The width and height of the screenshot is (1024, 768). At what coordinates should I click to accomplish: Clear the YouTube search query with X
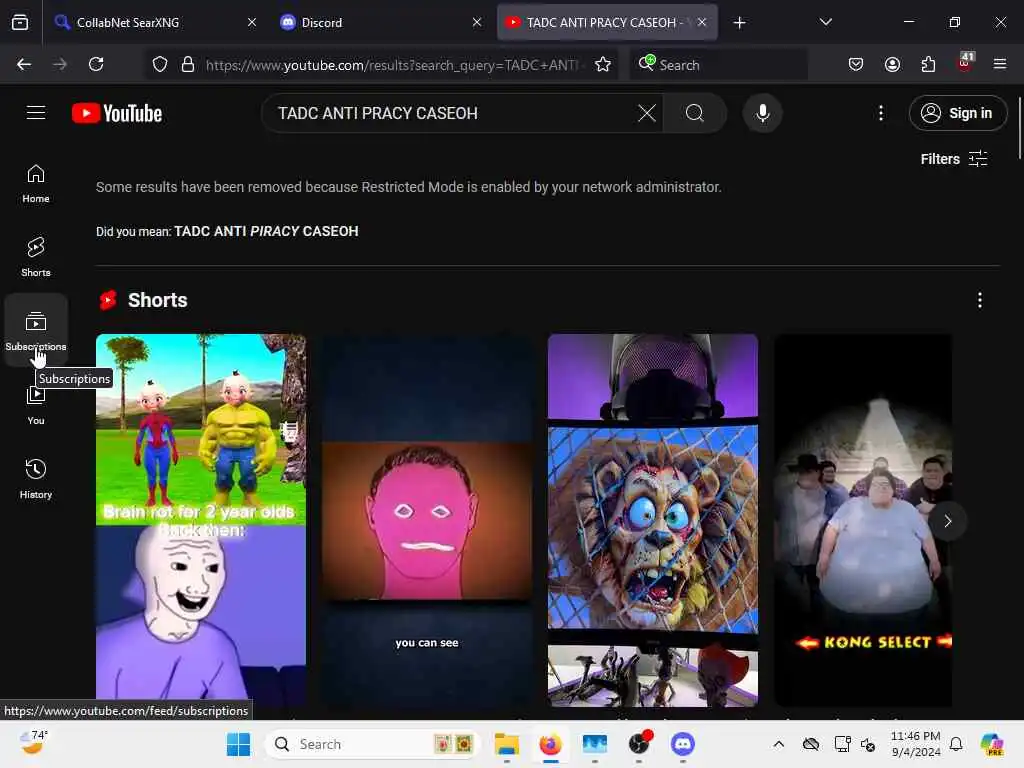click(647, 113)
